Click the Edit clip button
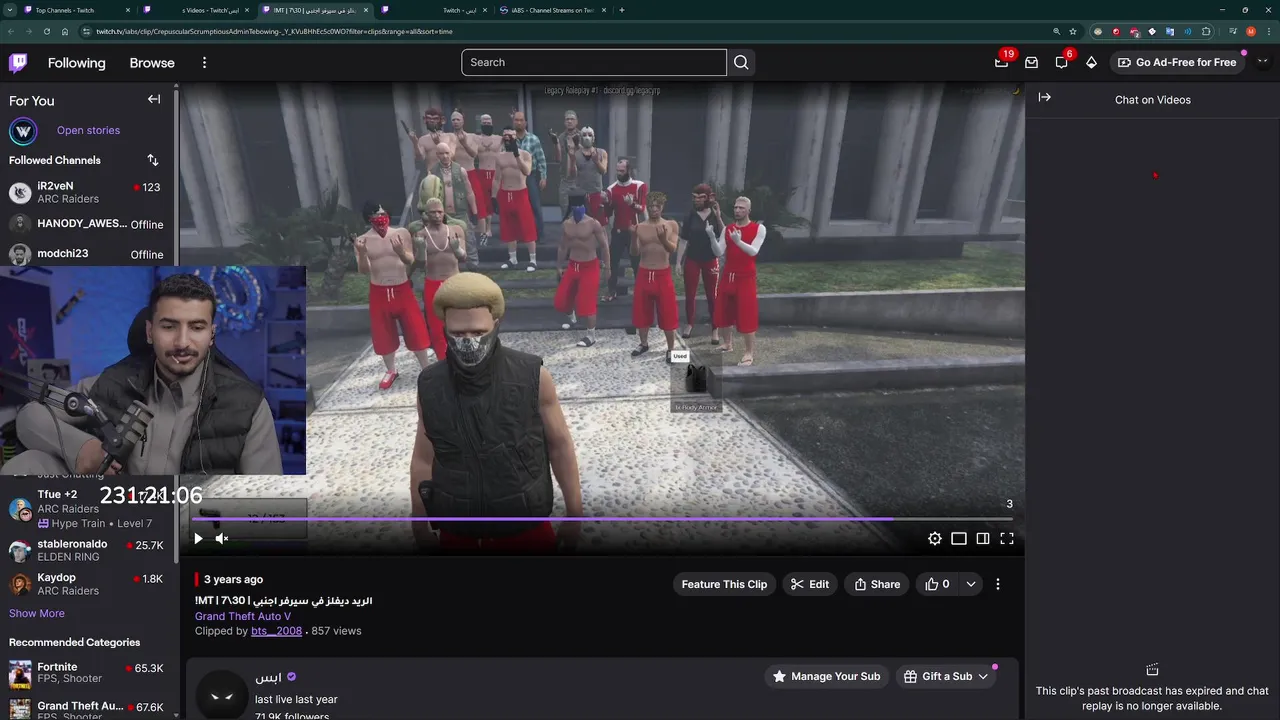Viewport: 1280px width, 720px height. coord(810,584)
